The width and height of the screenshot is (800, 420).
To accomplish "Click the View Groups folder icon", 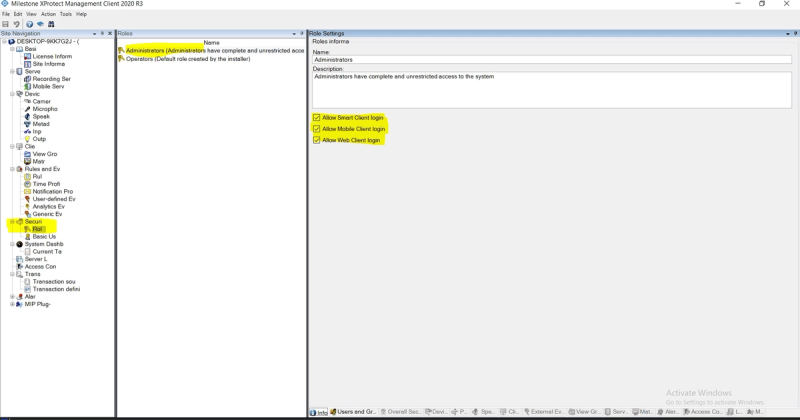I will coord(28,154).
